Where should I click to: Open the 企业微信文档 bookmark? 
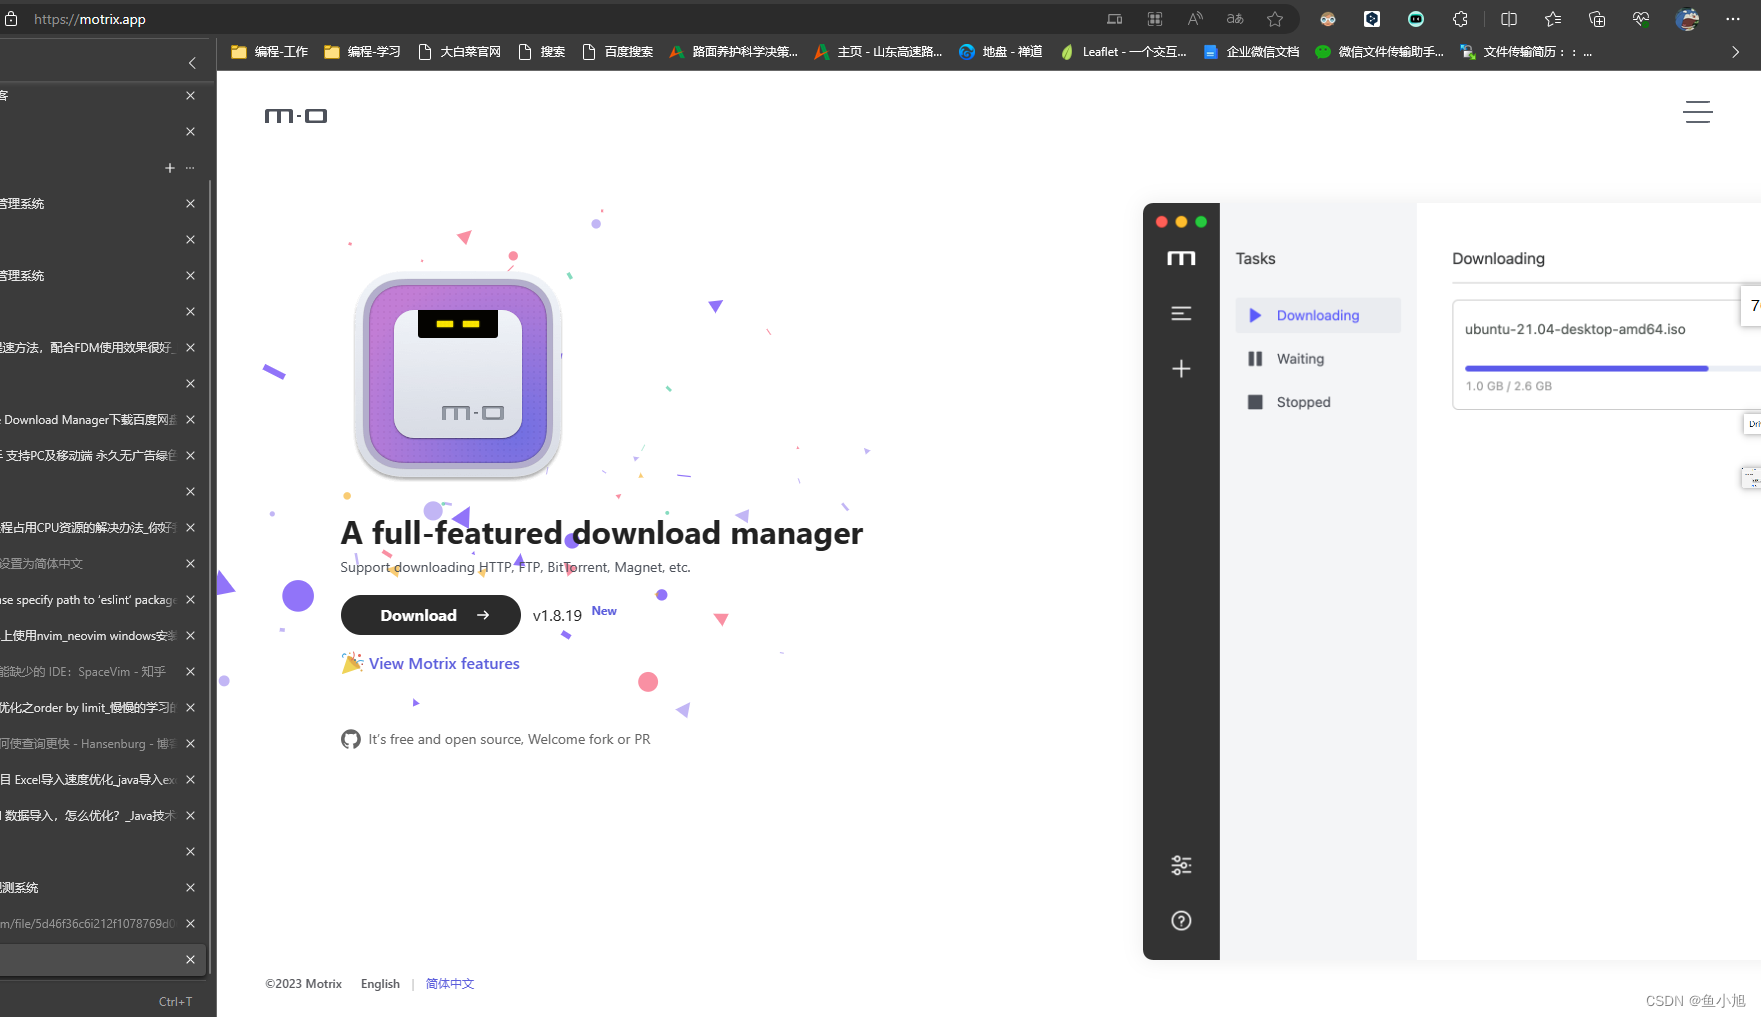tap(1251, 52)
